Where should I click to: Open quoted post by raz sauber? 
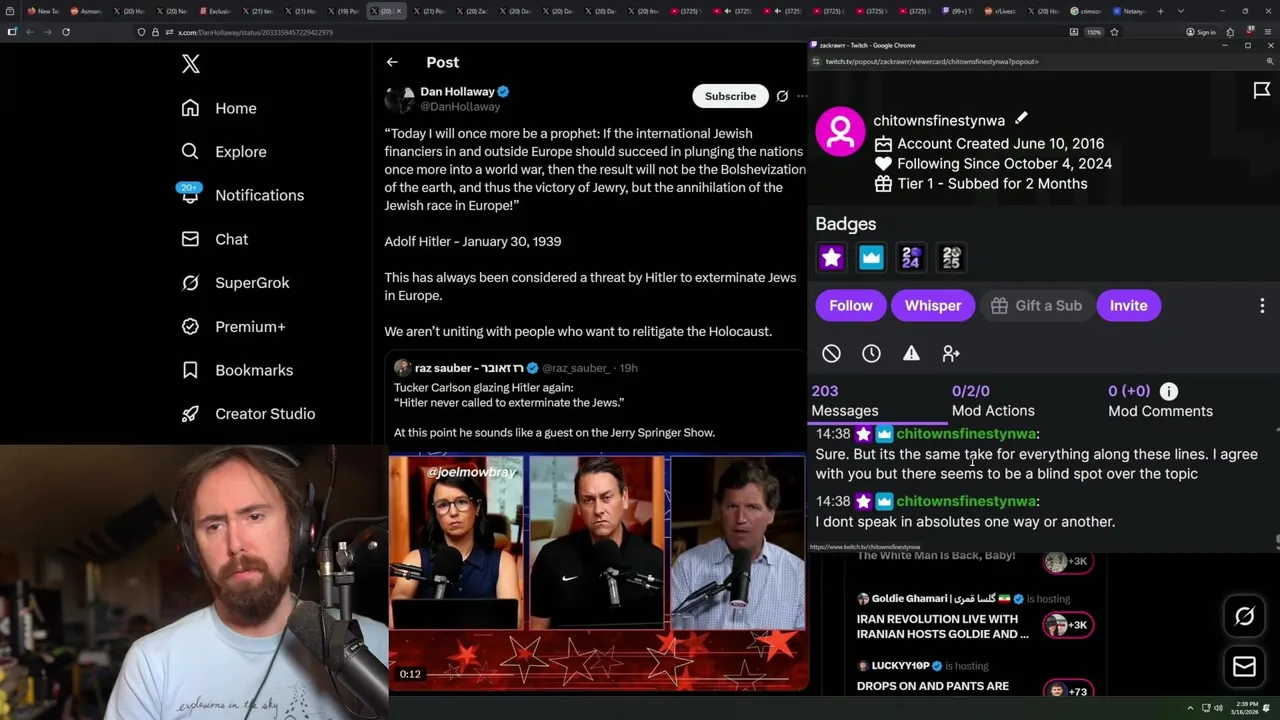[x=595, y=400]
